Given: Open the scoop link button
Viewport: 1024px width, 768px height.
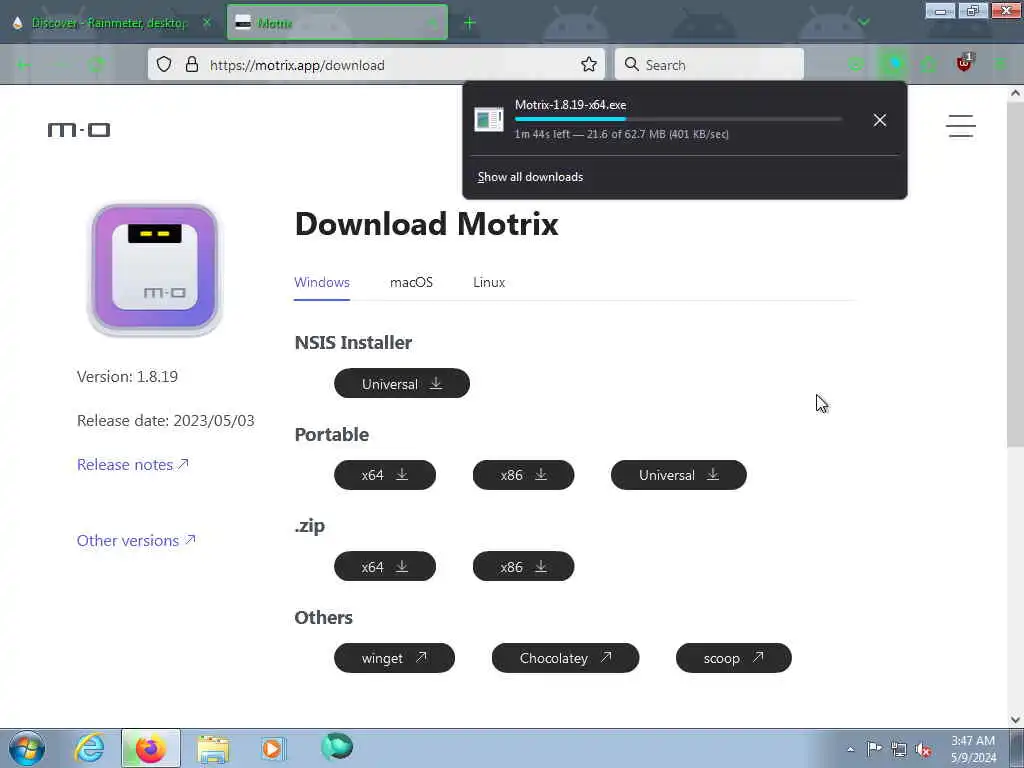Looking at the screenshot, I should click(733, 658).
